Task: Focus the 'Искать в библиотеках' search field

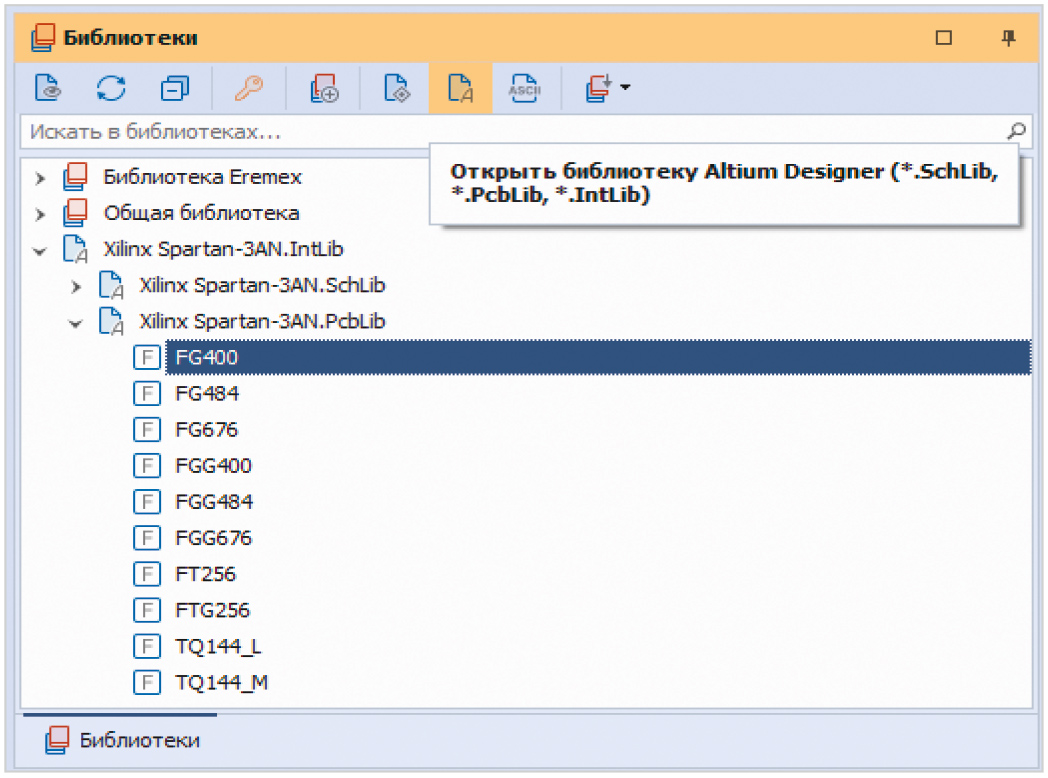Action: 515,131
